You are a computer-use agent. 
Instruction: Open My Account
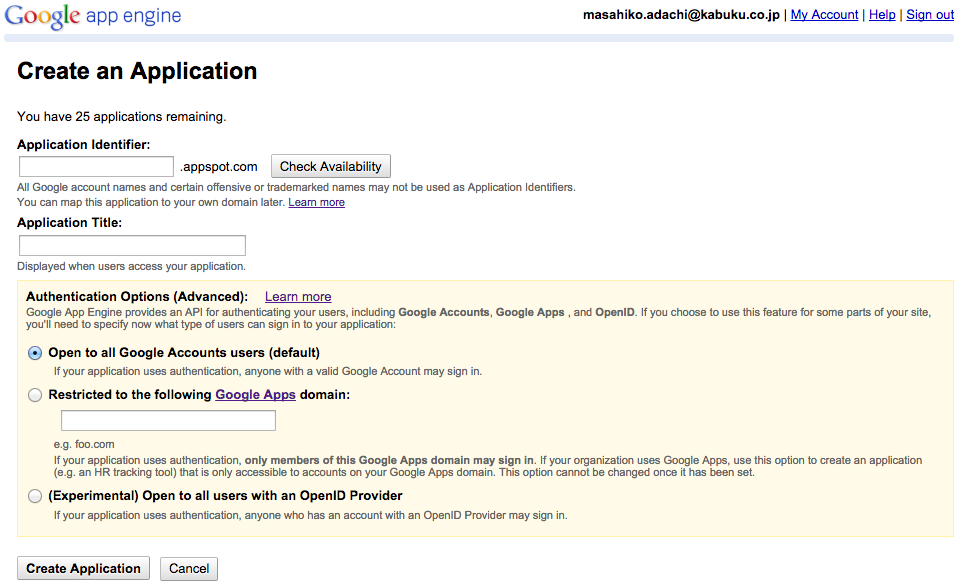pyautogui.click(x=823, y=14)
